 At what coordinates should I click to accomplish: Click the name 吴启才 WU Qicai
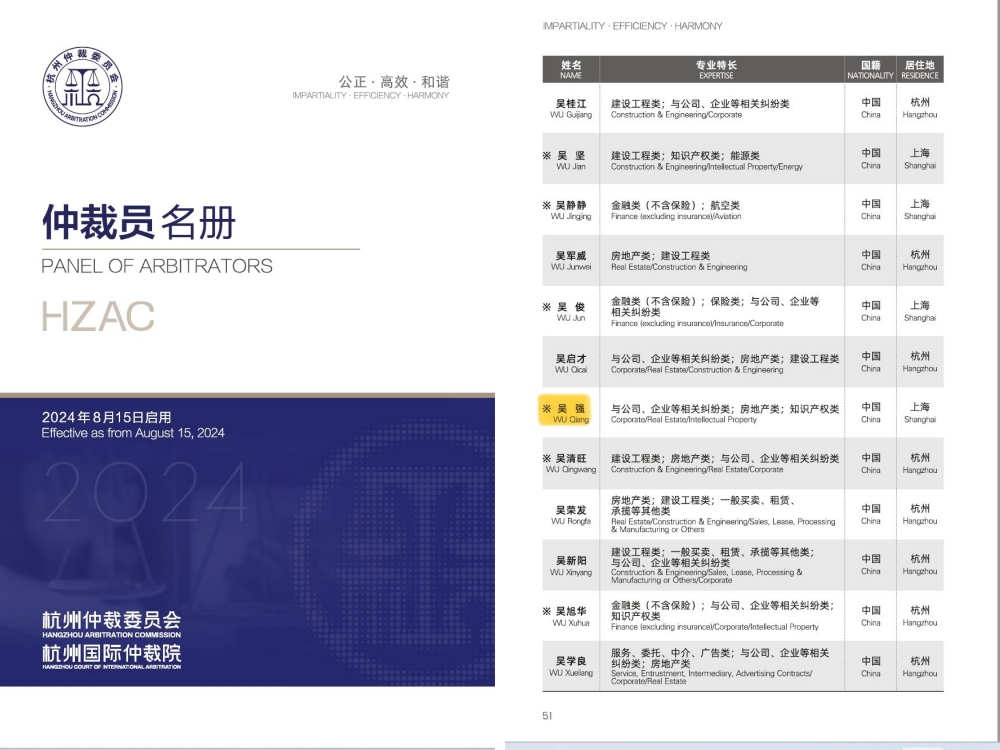click(571, 364)
